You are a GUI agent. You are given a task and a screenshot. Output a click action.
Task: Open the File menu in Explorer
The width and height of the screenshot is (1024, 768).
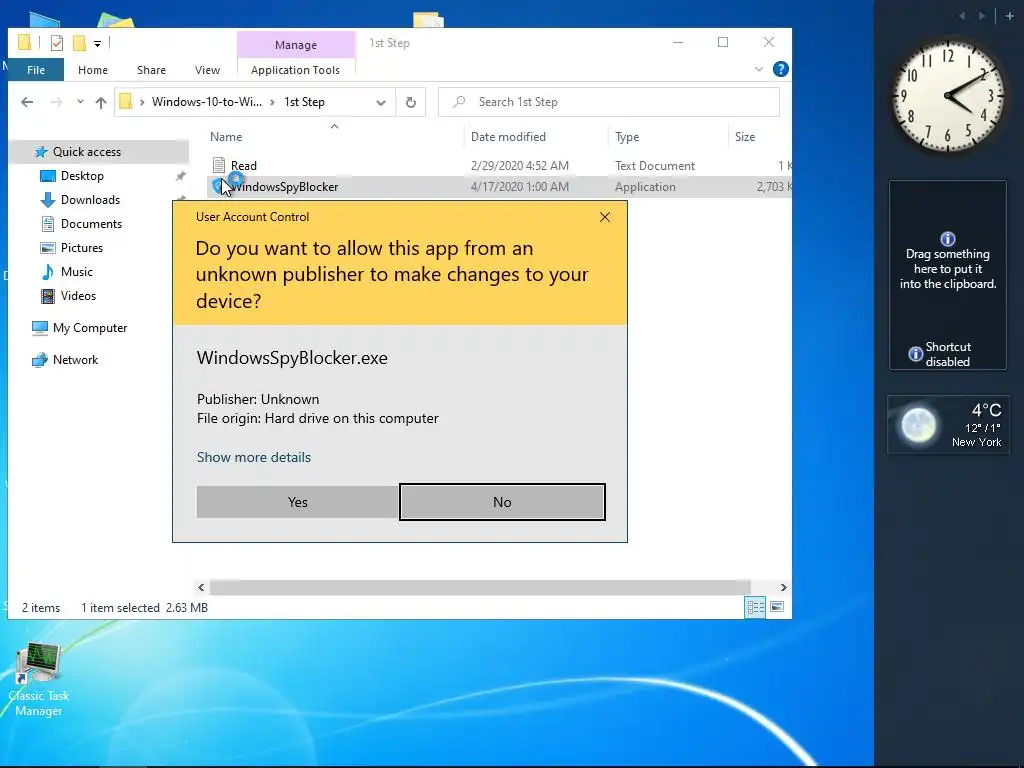(36, 70)
